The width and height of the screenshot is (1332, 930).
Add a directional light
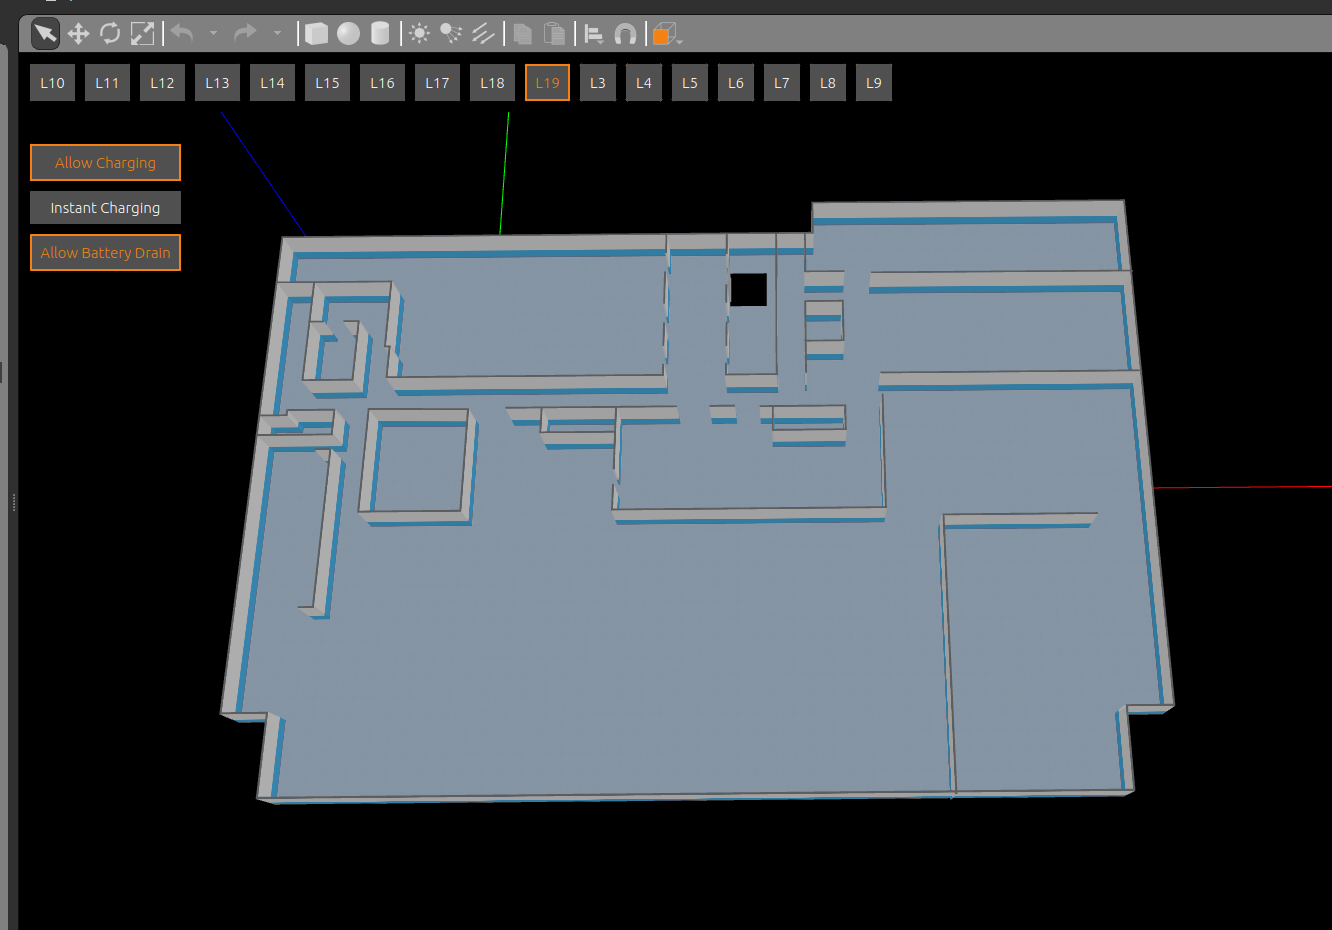pyautogui.click(x=483, y=34)
